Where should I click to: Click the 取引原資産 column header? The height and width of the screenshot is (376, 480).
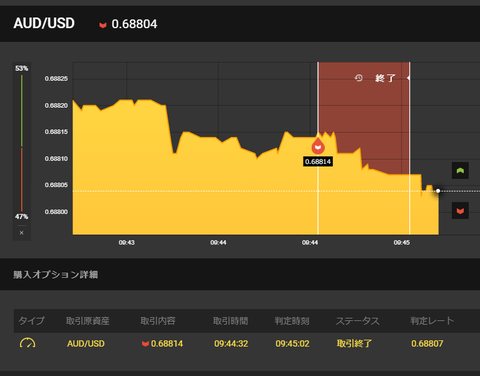pos(88,321)
